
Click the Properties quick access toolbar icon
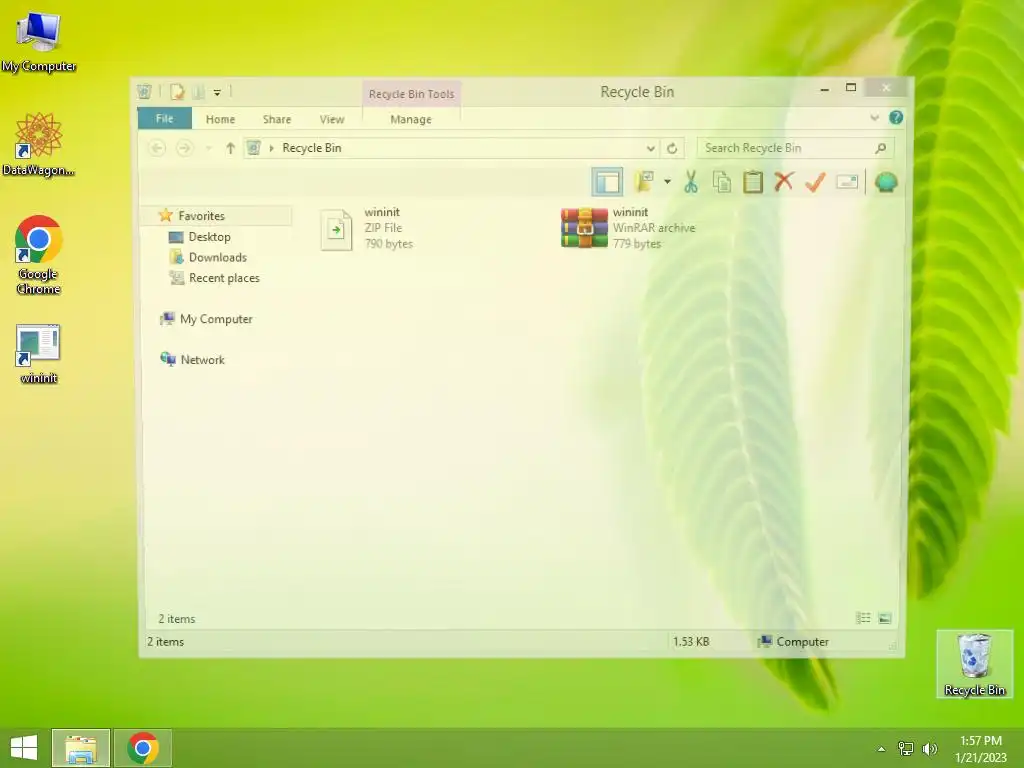point(177,92)
